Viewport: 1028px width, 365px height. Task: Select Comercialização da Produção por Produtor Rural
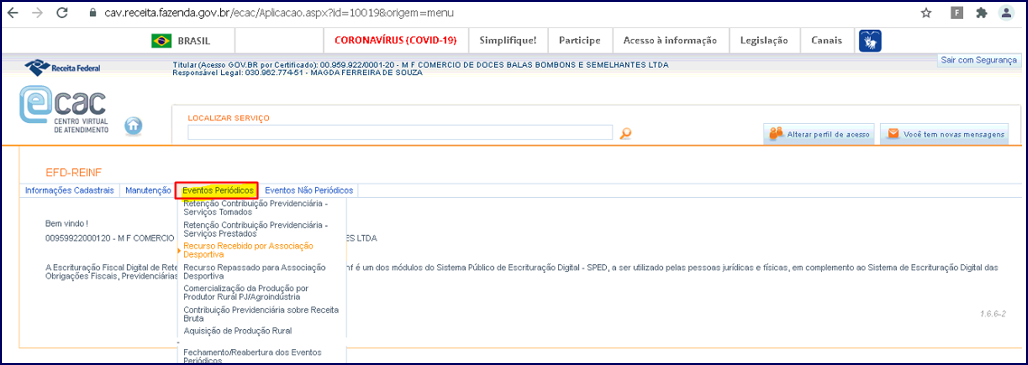pos(246,292)
